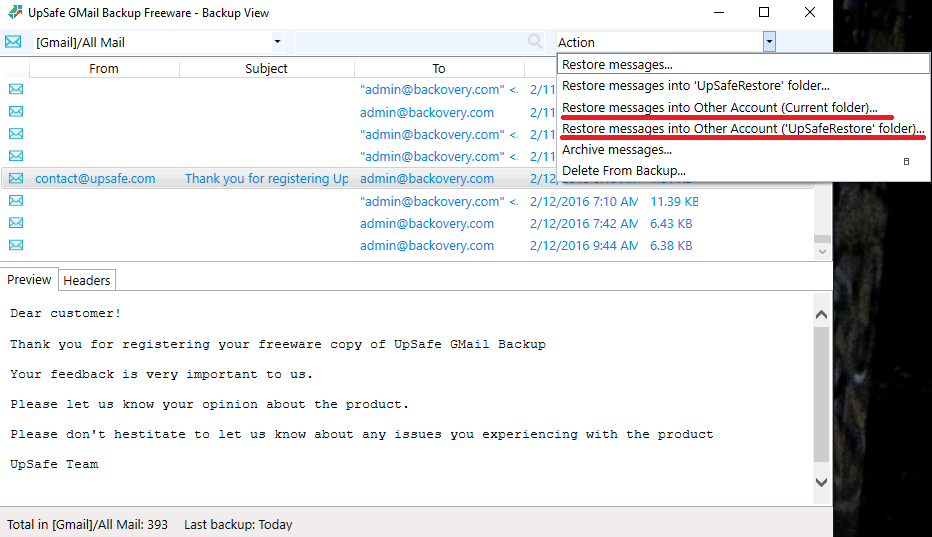Select Restore messages into 'UpSafeRestore' folder
Viewport: 932px width, 537px height.
[x=743, y=86]
